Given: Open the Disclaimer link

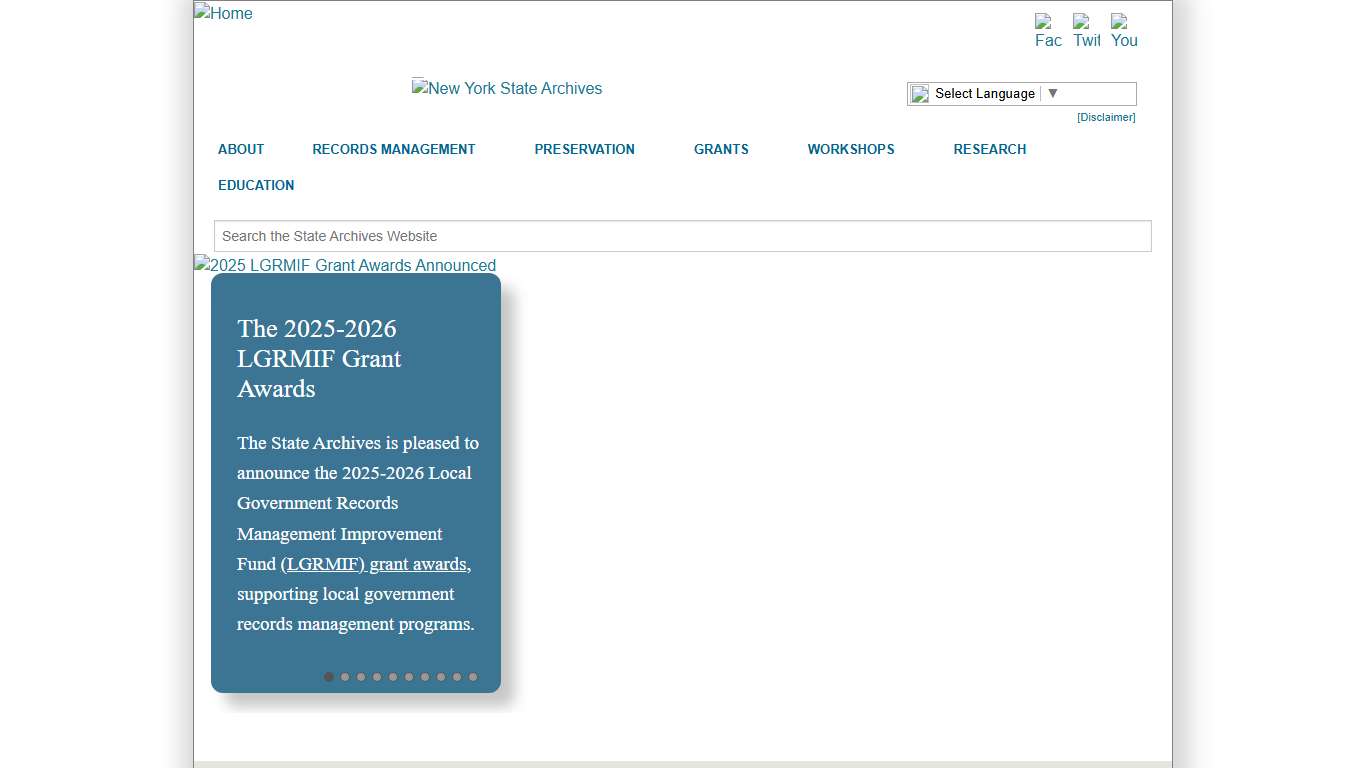Looking at the screenshot, I should (1106, 117).
